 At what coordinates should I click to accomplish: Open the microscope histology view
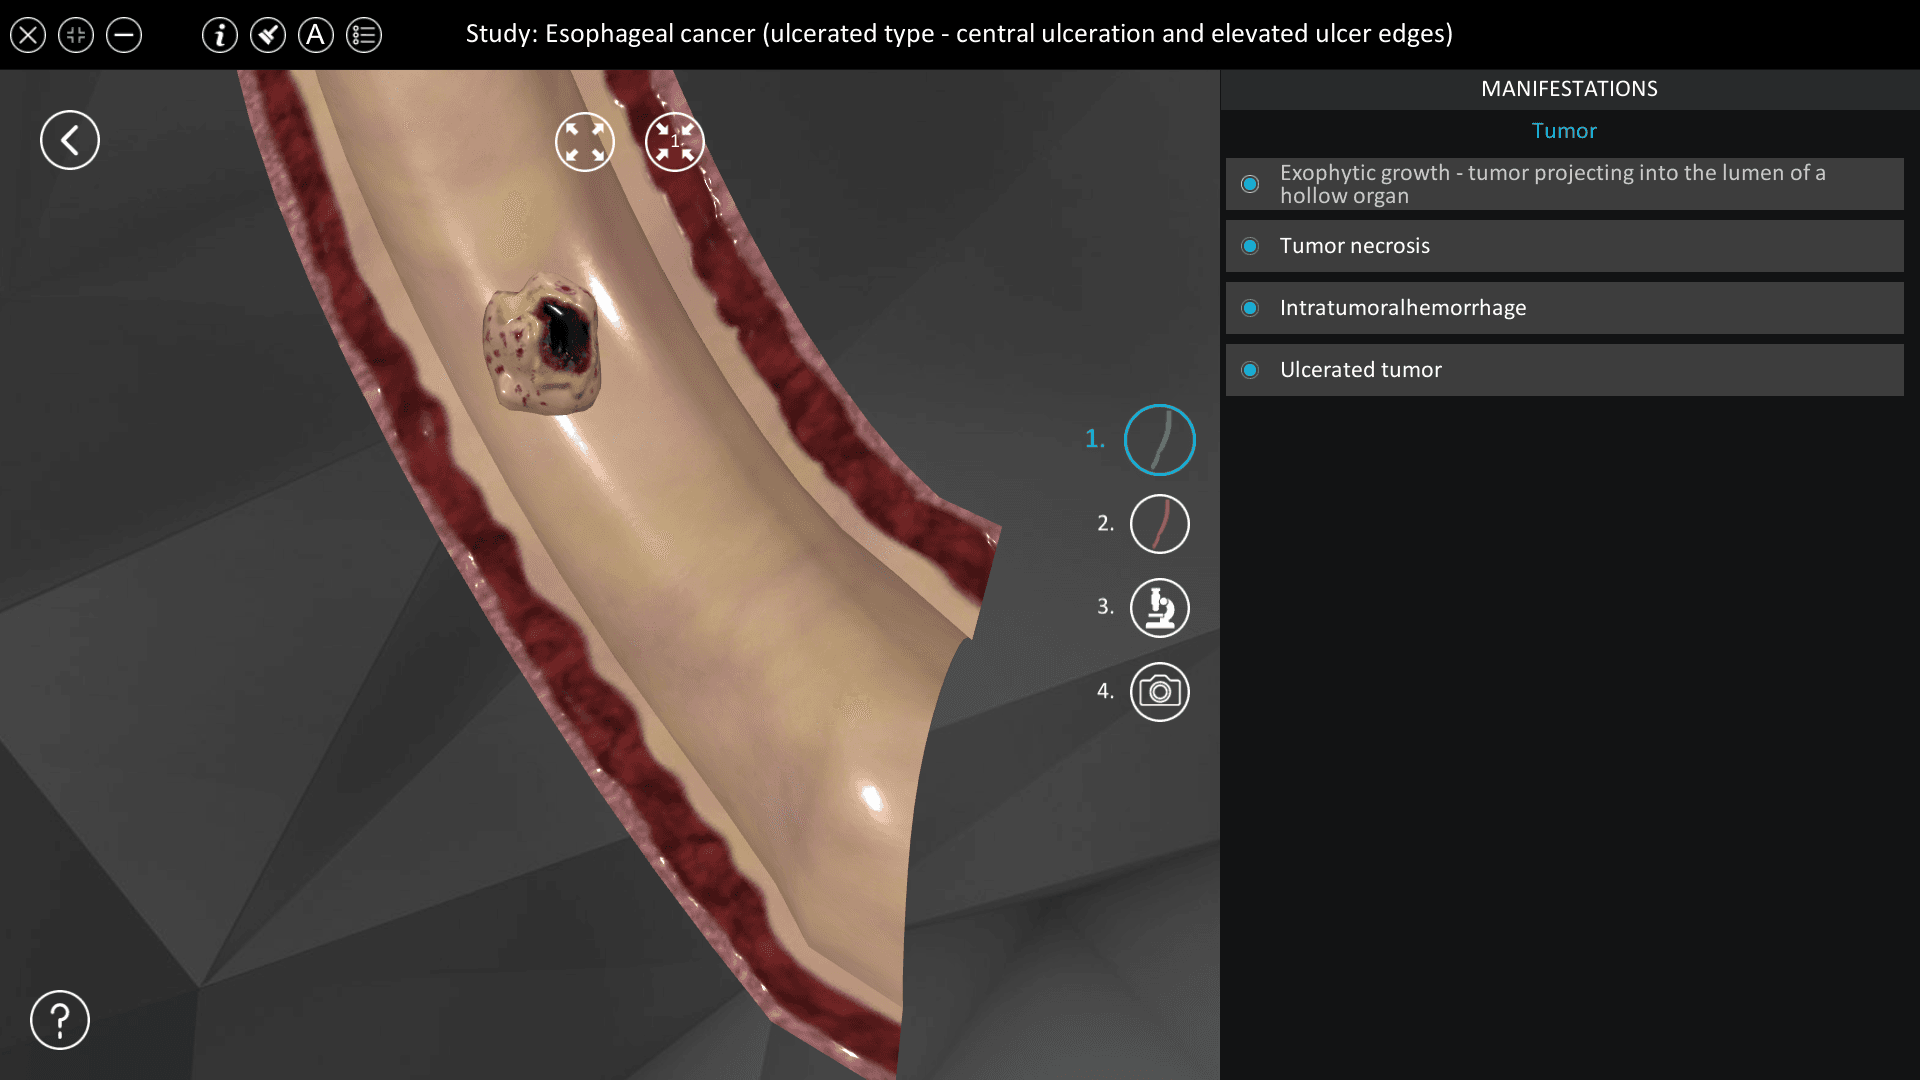point(1160,608)
